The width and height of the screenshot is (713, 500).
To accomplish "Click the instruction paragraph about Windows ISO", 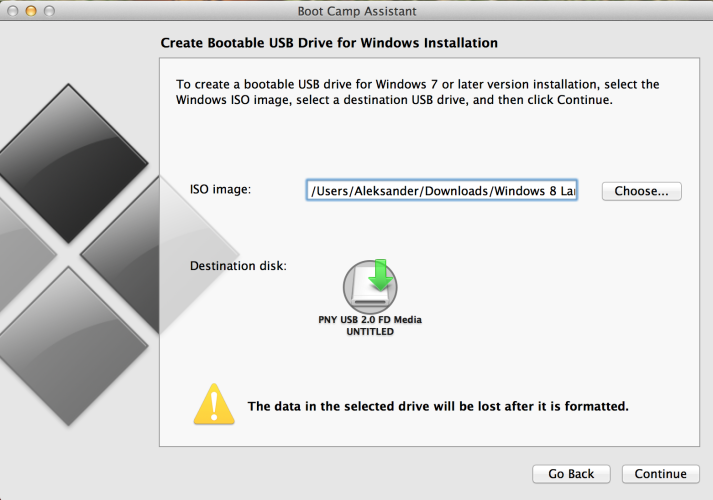I will coord(417,92).
